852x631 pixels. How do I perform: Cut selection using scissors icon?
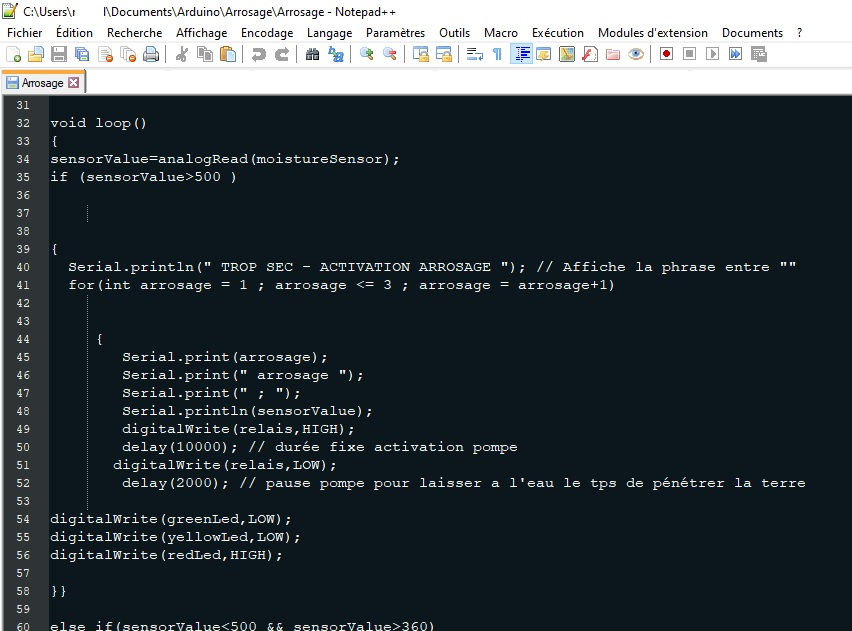(x=182, y=54)
